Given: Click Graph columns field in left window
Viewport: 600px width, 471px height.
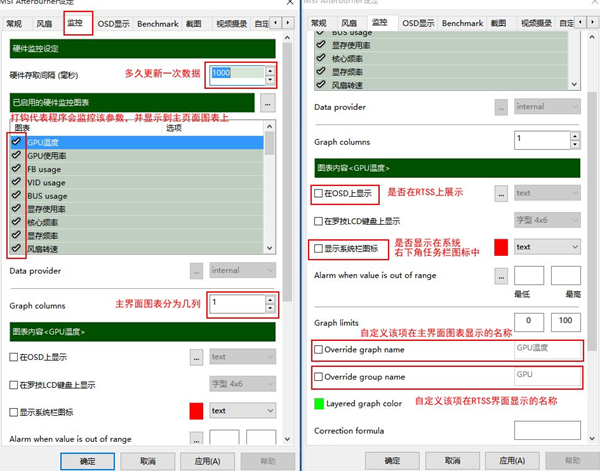Looking at the screenshot, I should (x=237, y=304).
